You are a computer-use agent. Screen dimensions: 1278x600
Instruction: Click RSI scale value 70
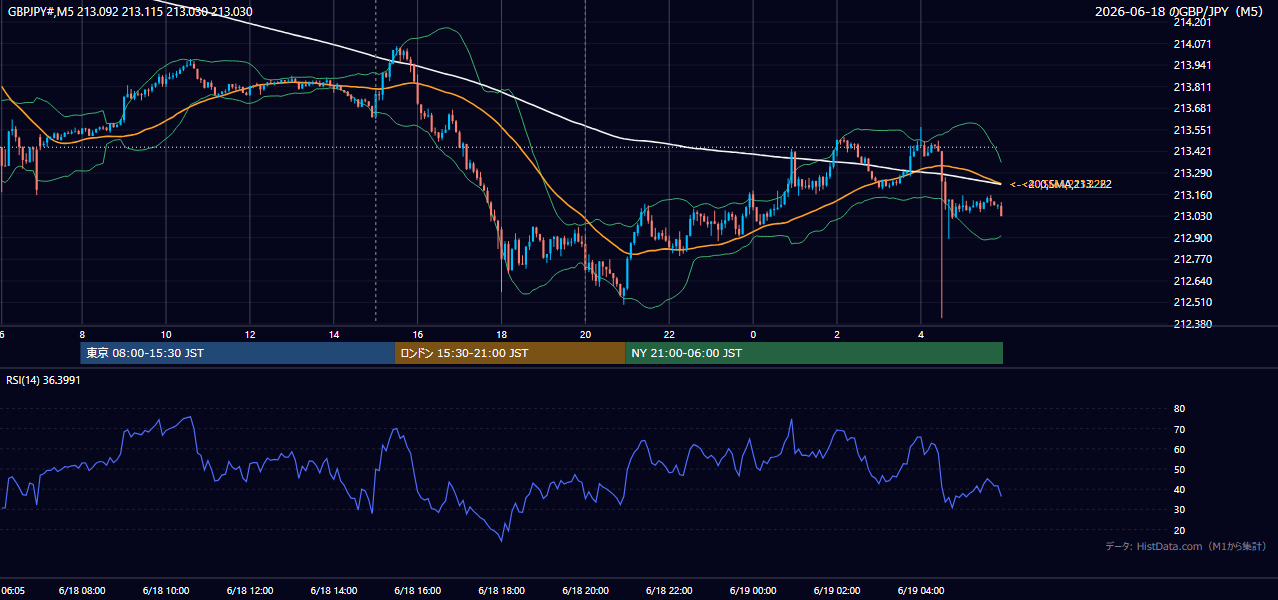point(1179,429)
